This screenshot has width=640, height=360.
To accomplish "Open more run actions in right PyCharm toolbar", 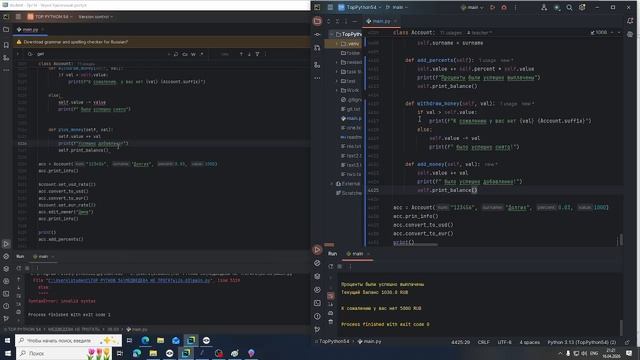I will [516, 7].
